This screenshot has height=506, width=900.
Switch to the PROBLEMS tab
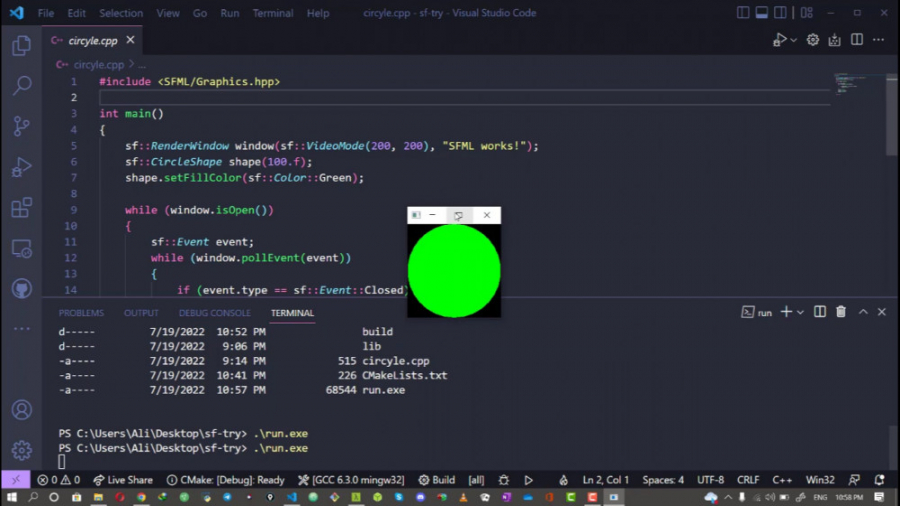(81, 313)
